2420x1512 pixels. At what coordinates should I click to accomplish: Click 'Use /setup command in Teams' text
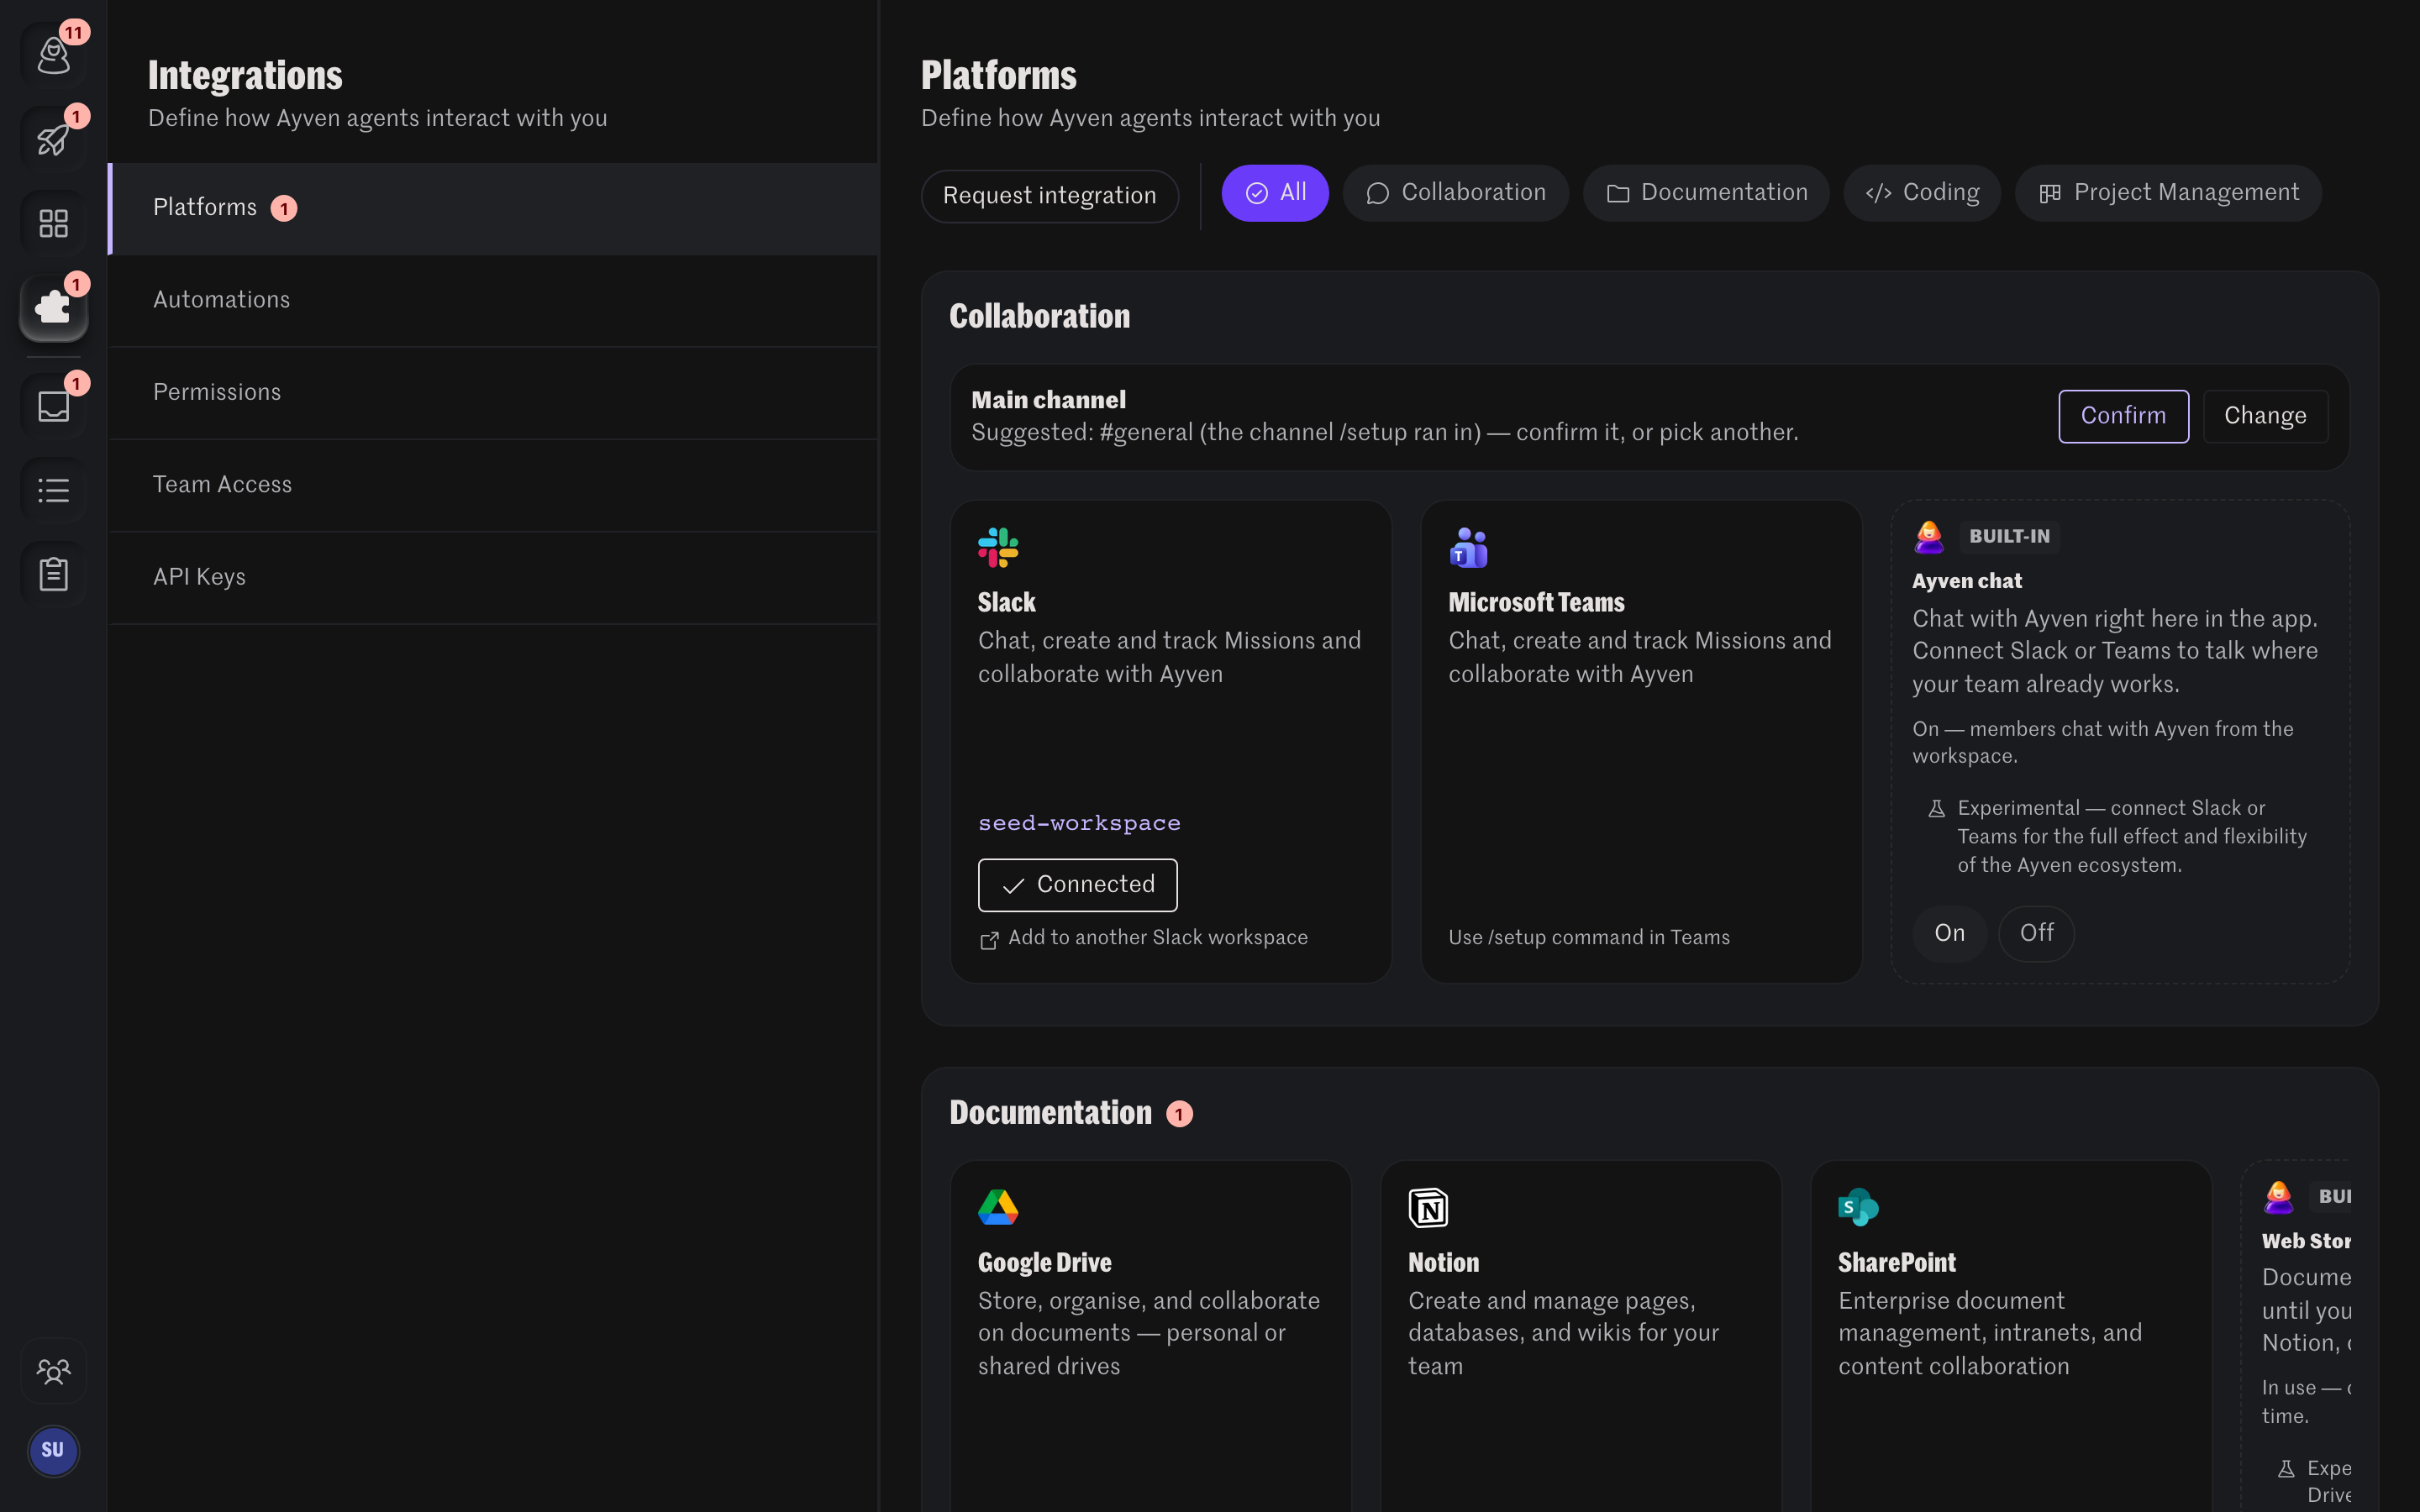[1589, 938]
